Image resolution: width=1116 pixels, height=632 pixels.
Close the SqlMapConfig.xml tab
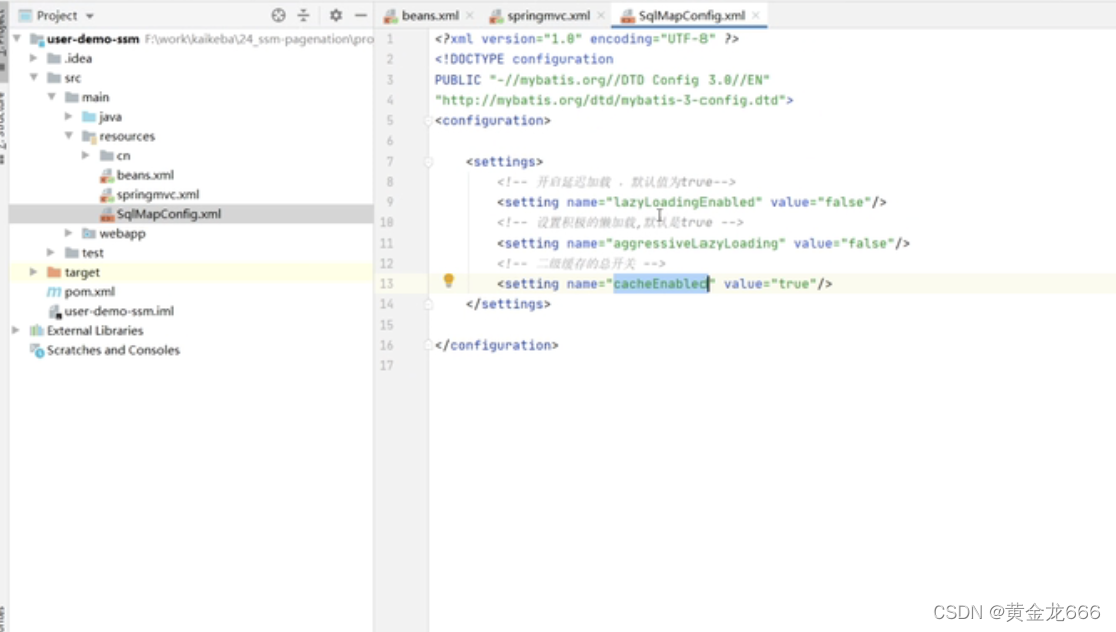pyautogui.click(x=756, y=16)
